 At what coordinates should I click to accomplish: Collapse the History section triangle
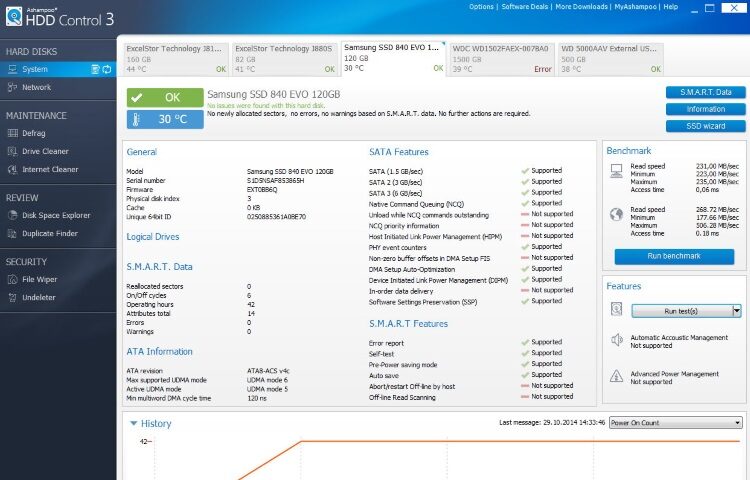point(134,424)
